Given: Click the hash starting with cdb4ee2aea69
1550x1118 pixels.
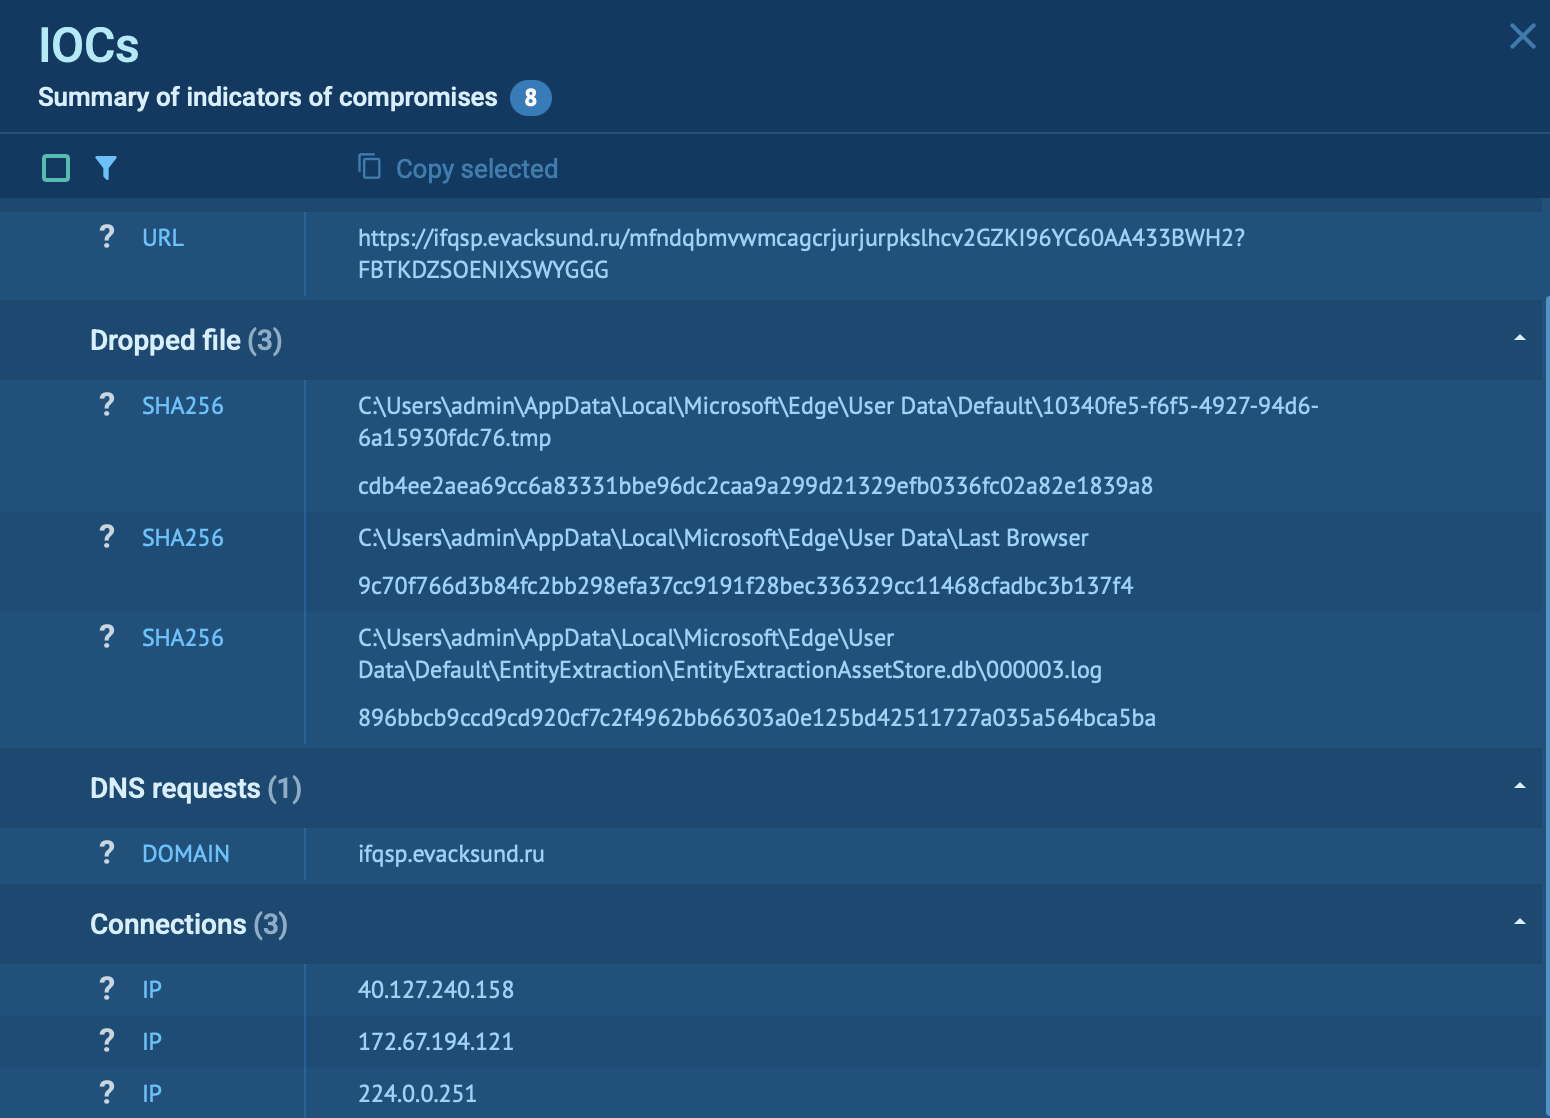Looking at the screenshot, I should pos(755,486).
